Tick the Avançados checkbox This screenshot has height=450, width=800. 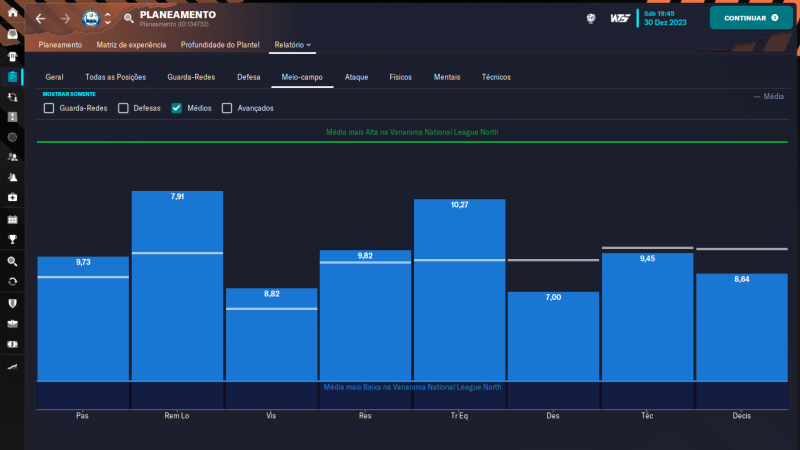pos(227,108)
